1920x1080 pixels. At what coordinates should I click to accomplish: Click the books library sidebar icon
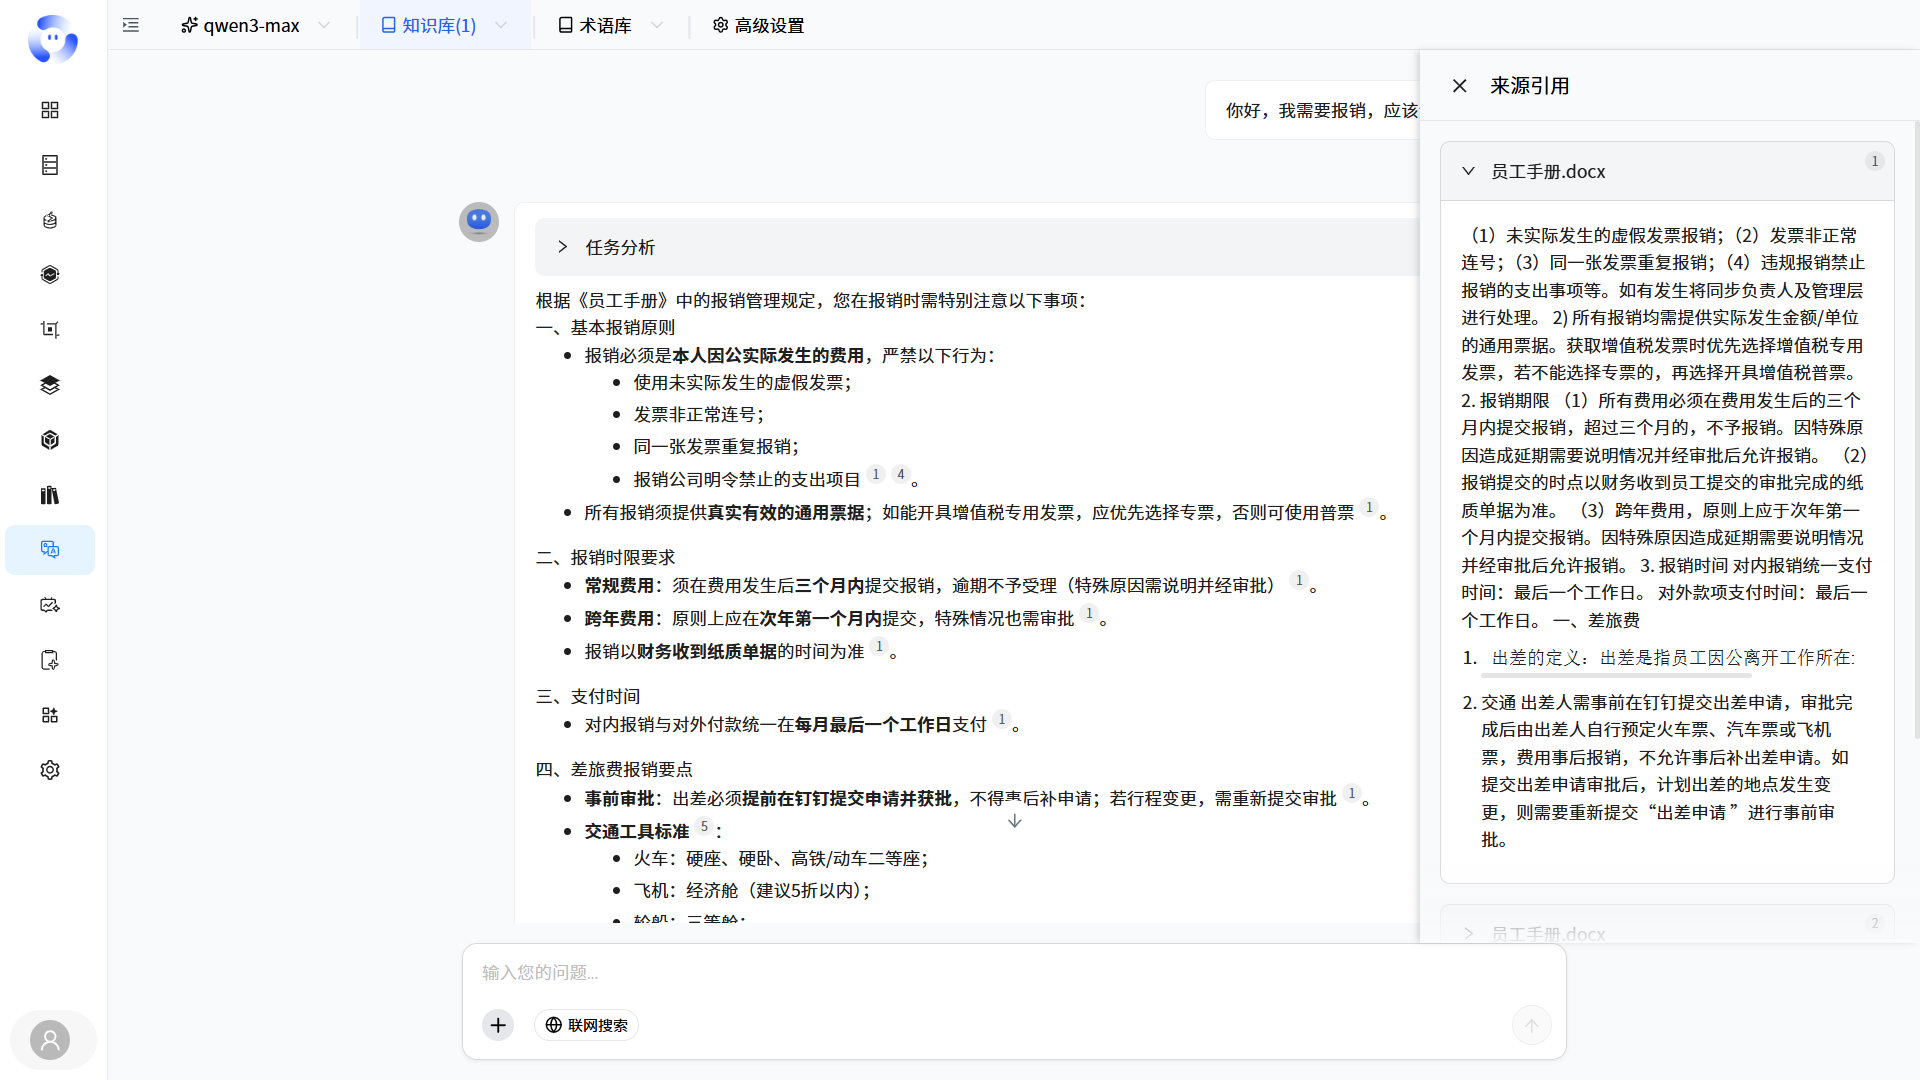(x=50, y=495)
